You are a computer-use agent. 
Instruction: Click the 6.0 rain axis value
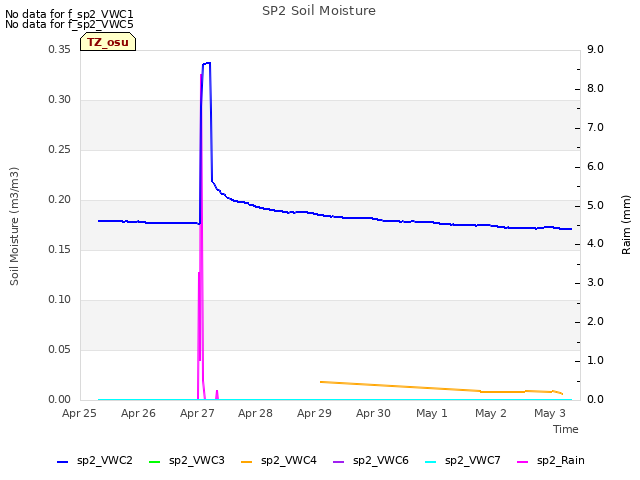(x=596, y=167)
